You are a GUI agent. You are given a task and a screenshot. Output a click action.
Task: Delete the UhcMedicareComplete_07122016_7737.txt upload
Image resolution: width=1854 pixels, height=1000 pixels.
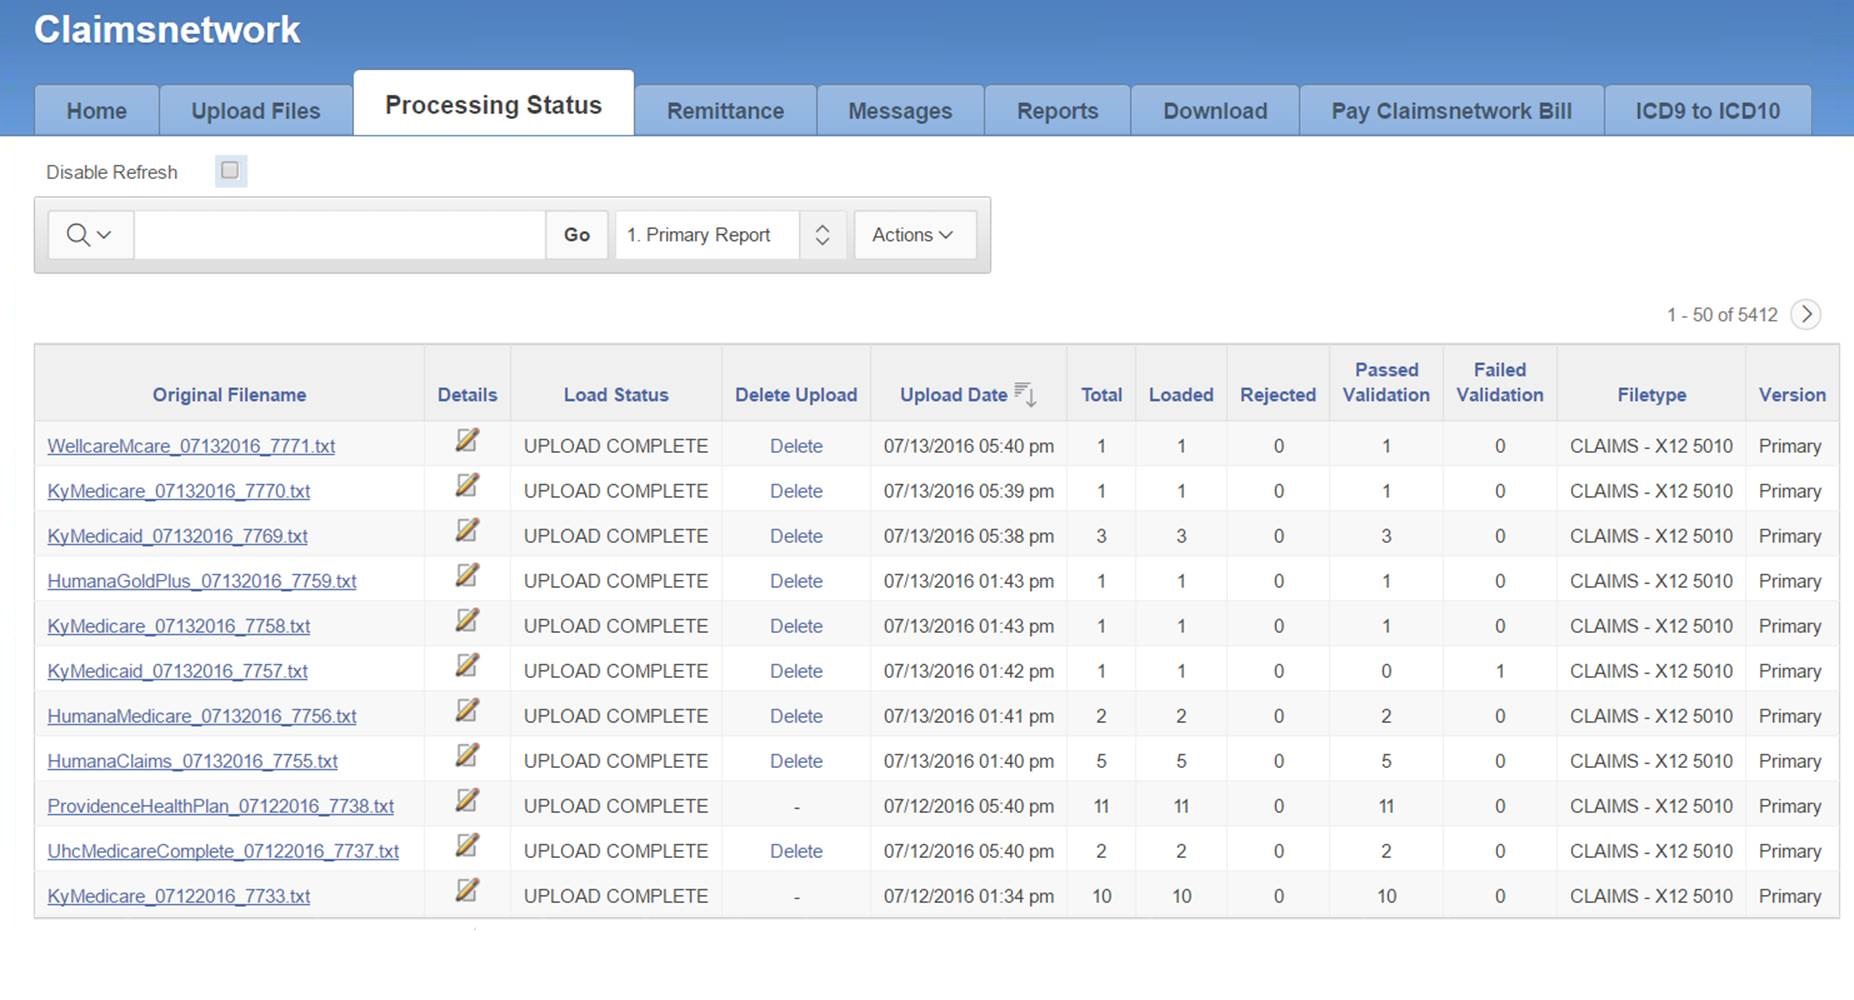pyautogui.click(x=796, y=851)
